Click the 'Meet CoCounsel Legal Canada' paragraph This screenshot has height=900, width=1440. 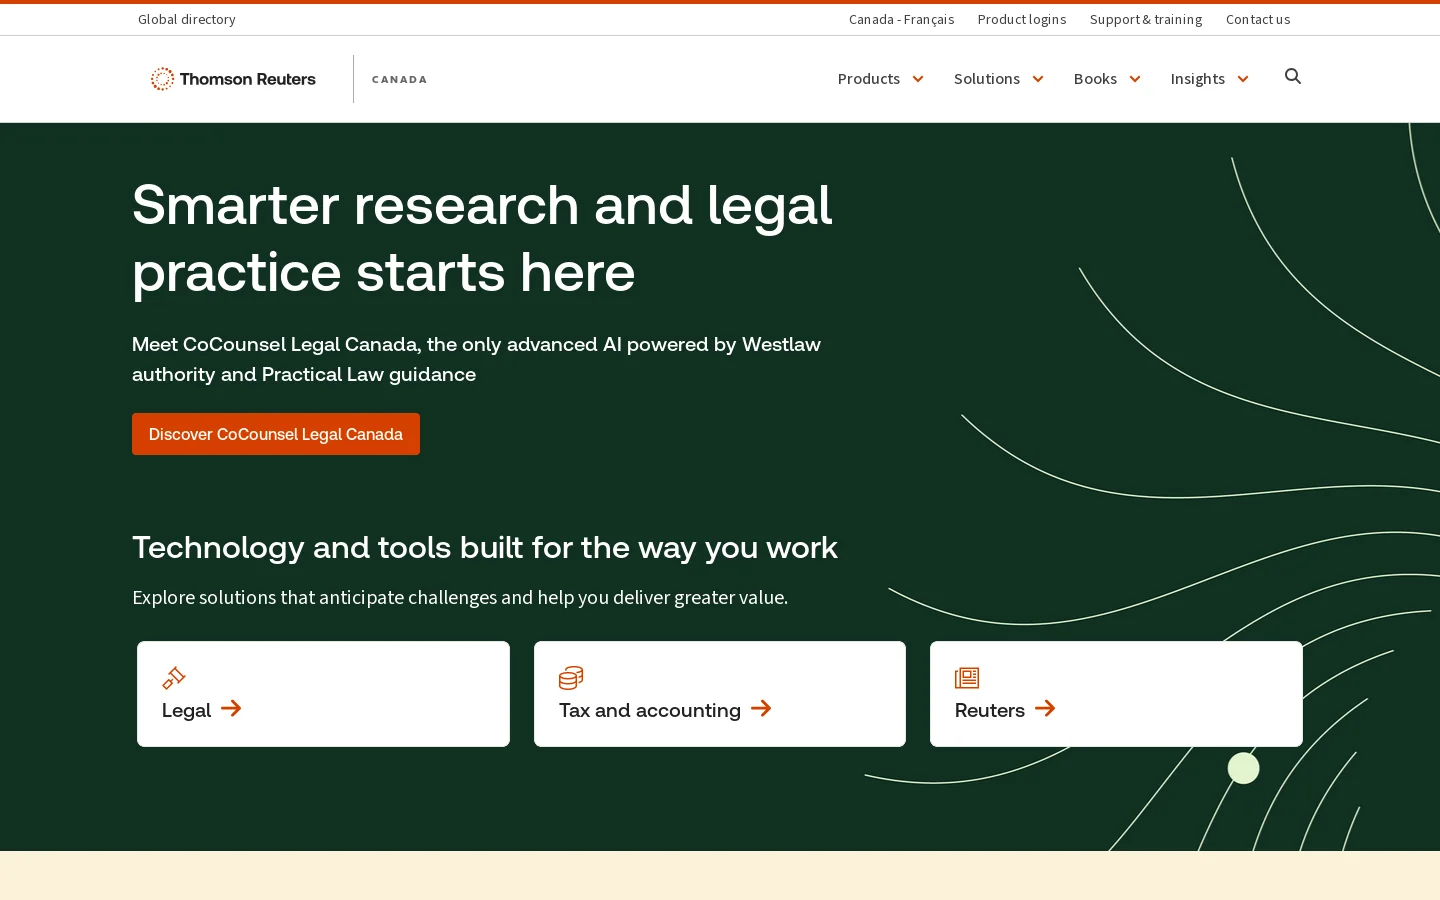(476, 359)
